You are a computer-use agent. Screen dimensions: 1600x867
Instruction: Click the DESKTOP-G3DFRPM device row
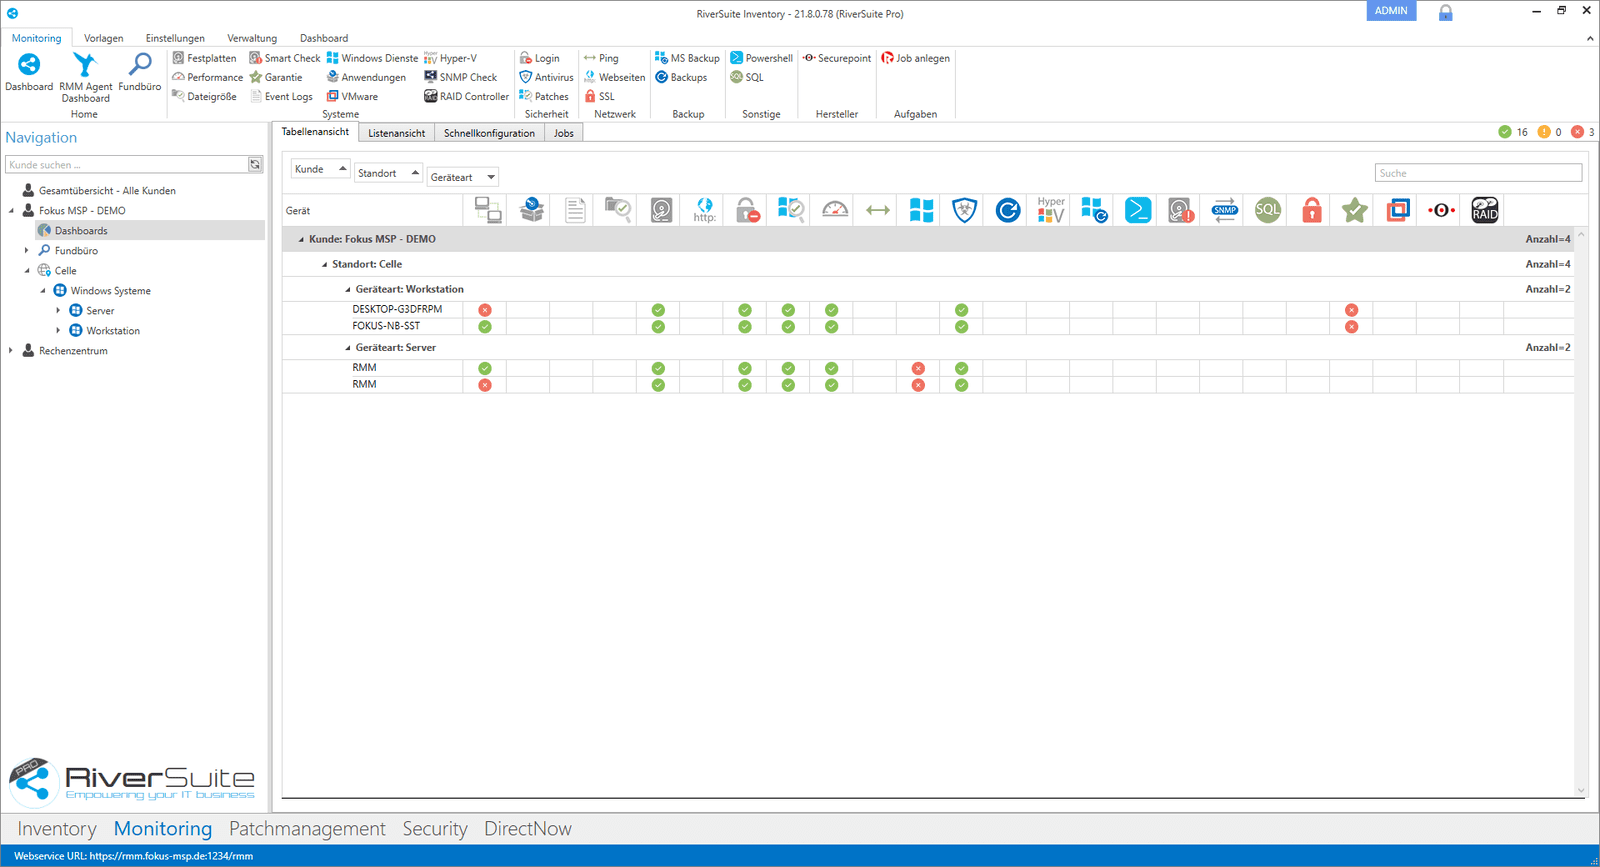927,310
